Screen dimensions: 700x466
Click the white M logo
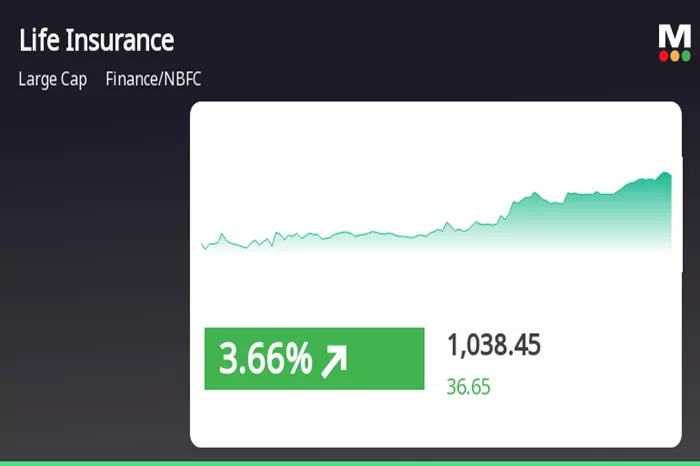pyautogui.click(x=675, y=37)
